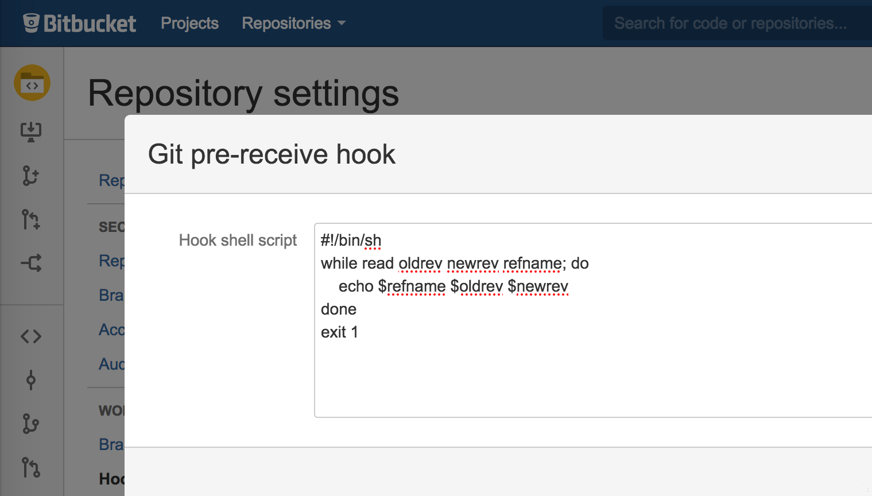Image resolution: width=872 pixels, height=496 pixels.
Task: Click the repository avatar icon in sidebar
Action: tap(31, 84)
